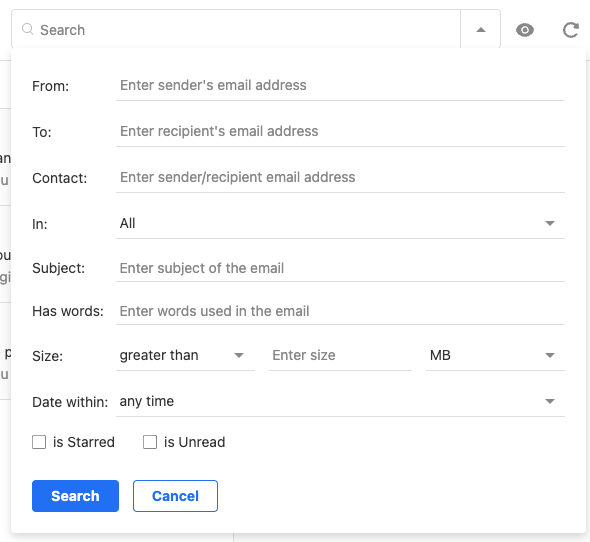Collapse the advanced search panel arrow
590x542 pixels.
tap(481, 30)
